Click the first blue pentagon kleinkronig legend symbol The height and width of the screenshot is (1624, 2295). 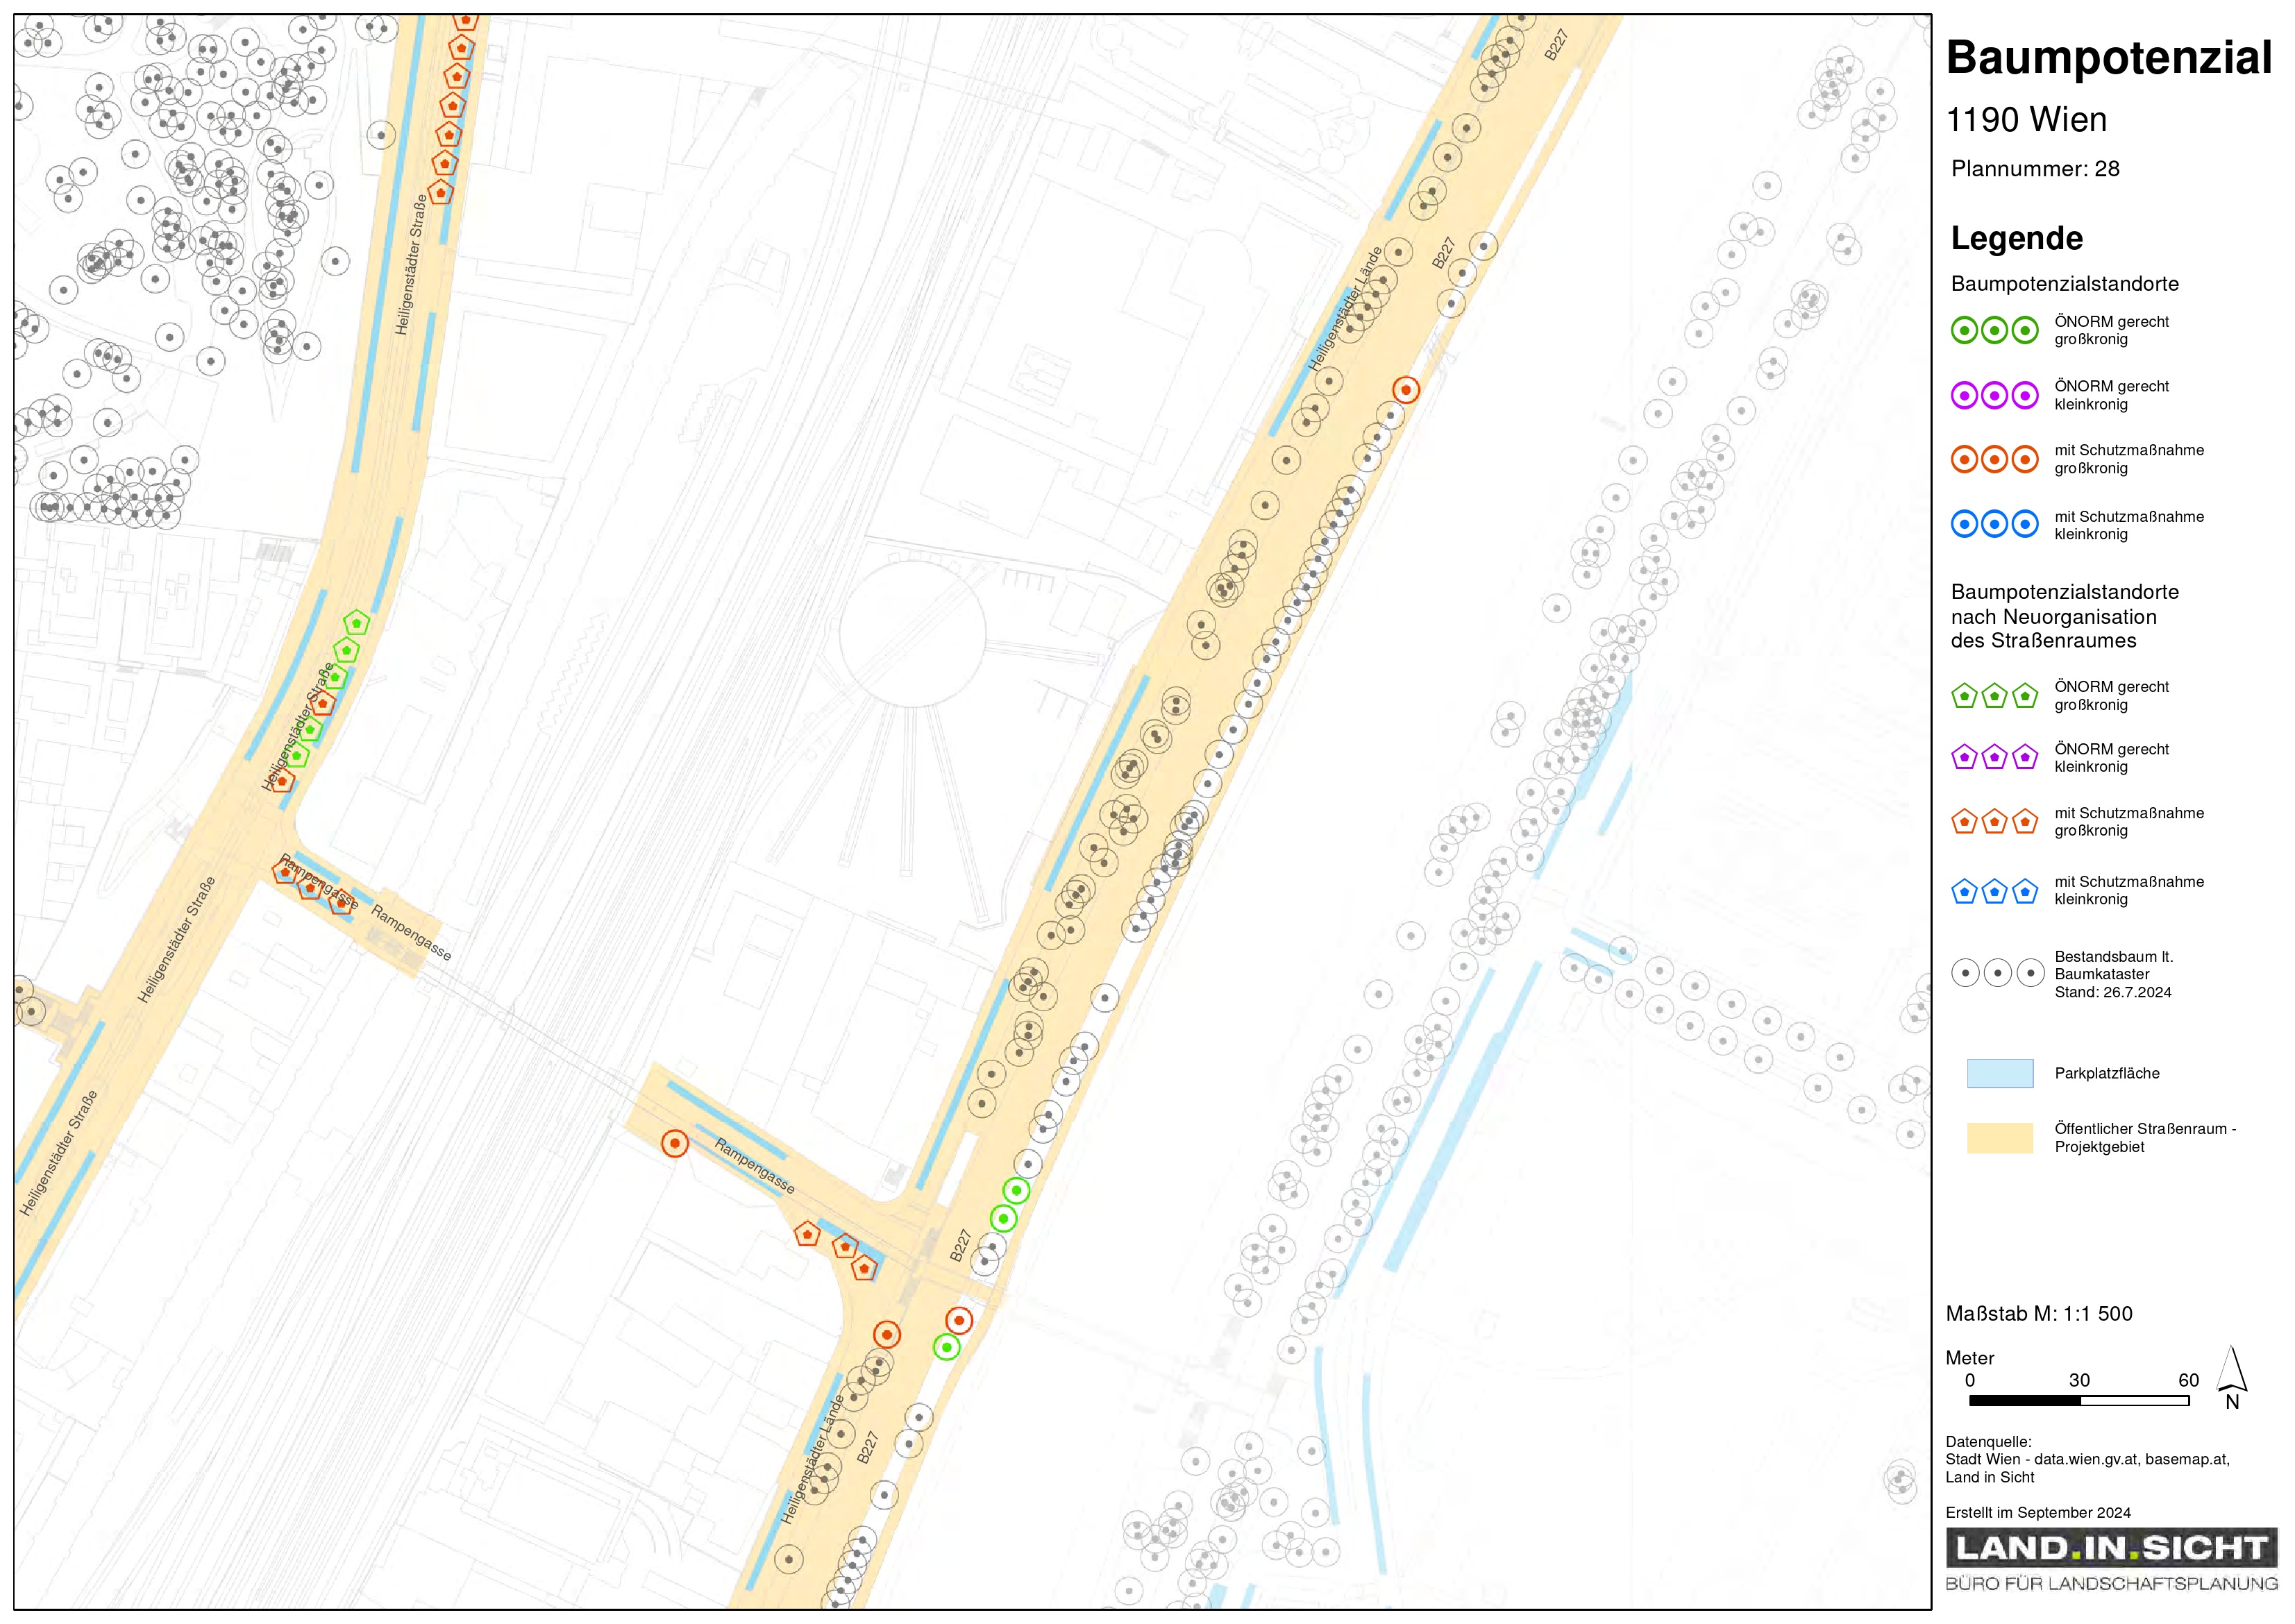pos(1964,891)
